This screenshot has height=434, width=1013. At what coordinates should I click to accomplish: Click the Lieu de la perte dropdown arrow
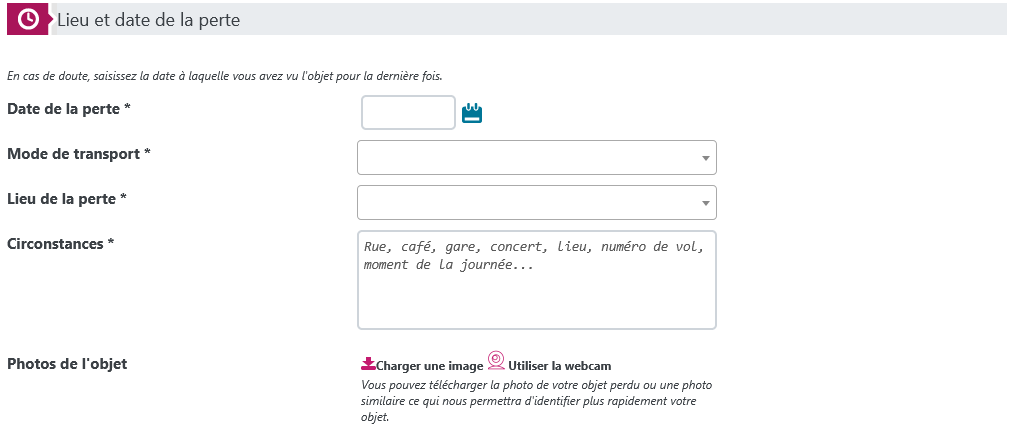coord(705,203)
